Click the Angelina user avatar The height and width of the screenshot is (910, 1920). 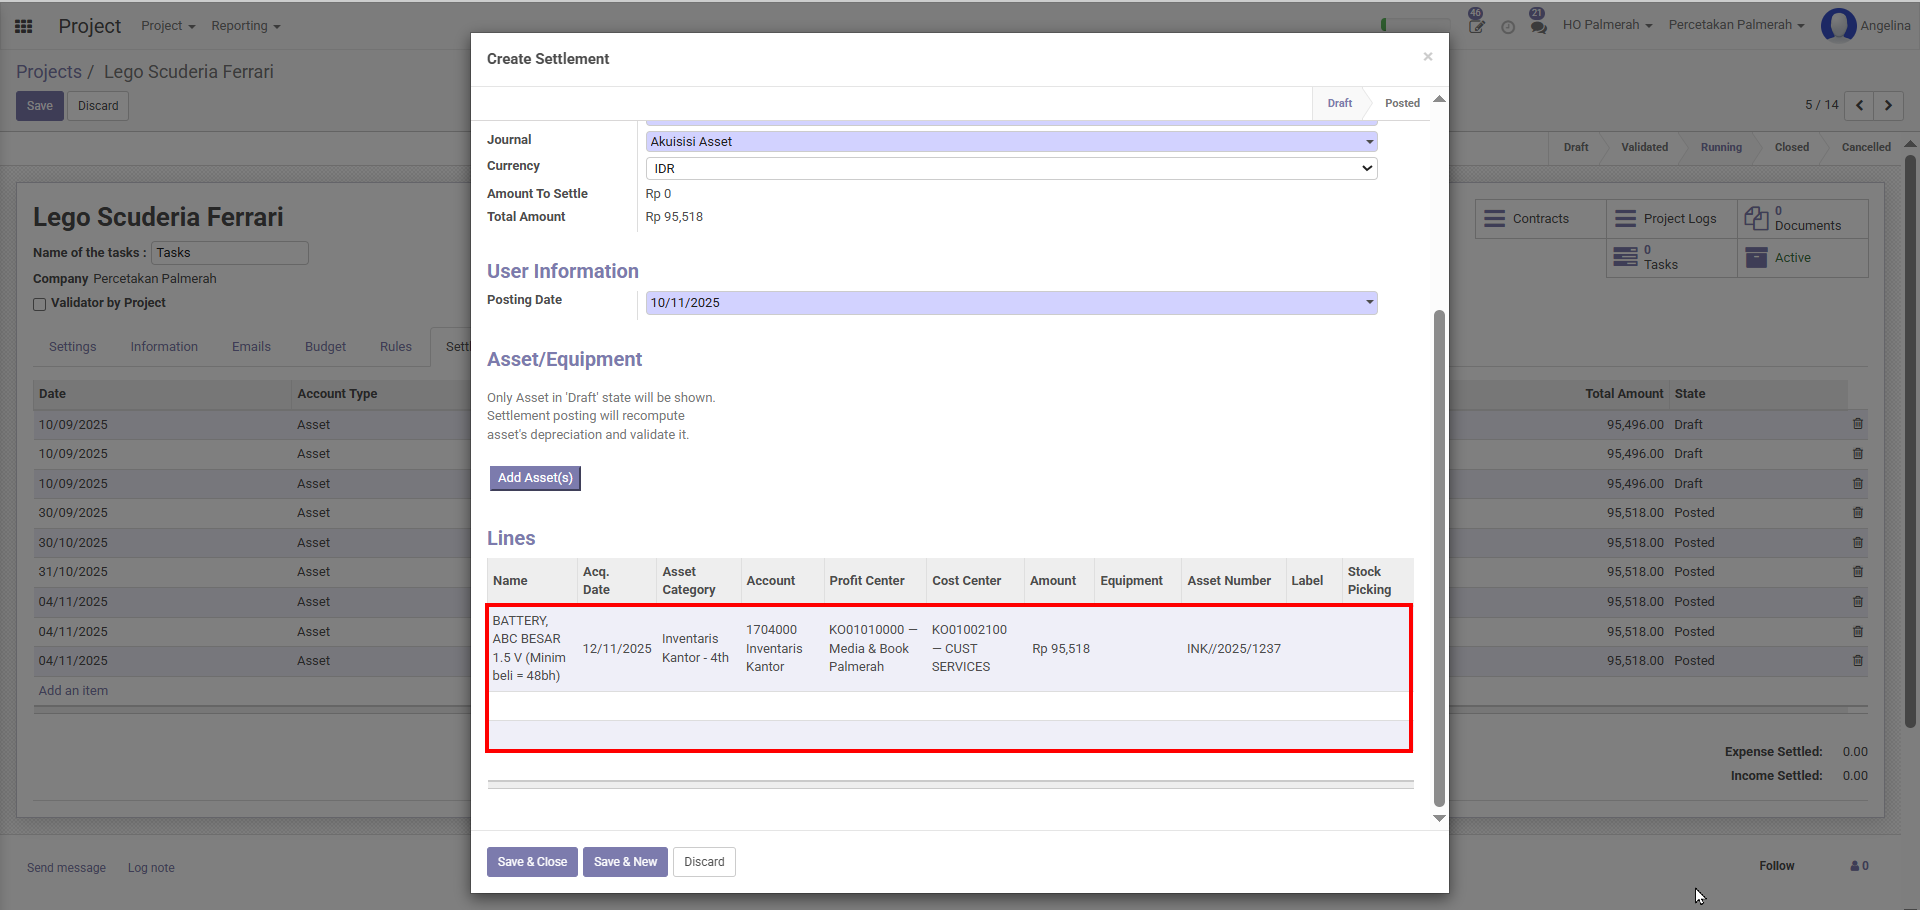(1838, 25)
